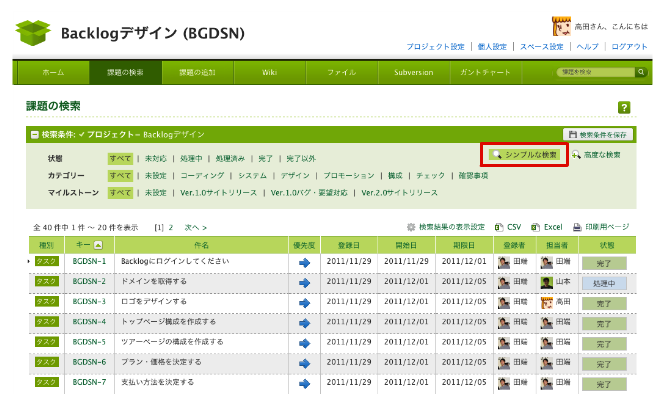This screenshot has height=402, width=661.
Task: Click priority arrow icon for BGDSN-6
Action: 304,364
